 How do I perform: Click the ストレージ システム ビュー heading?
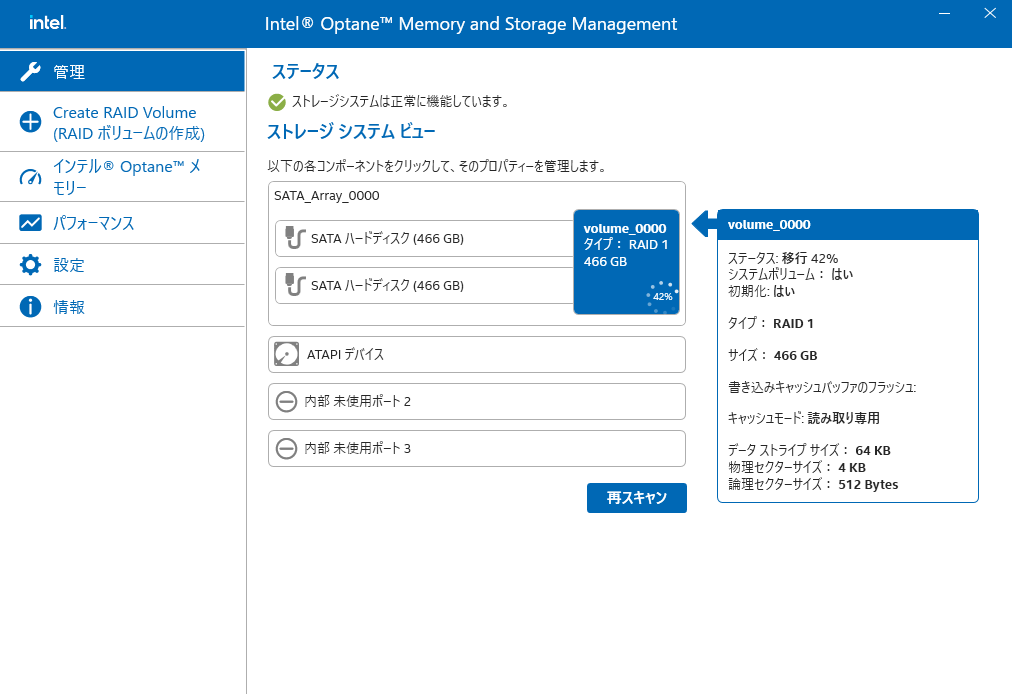click(x=351, y=132)
